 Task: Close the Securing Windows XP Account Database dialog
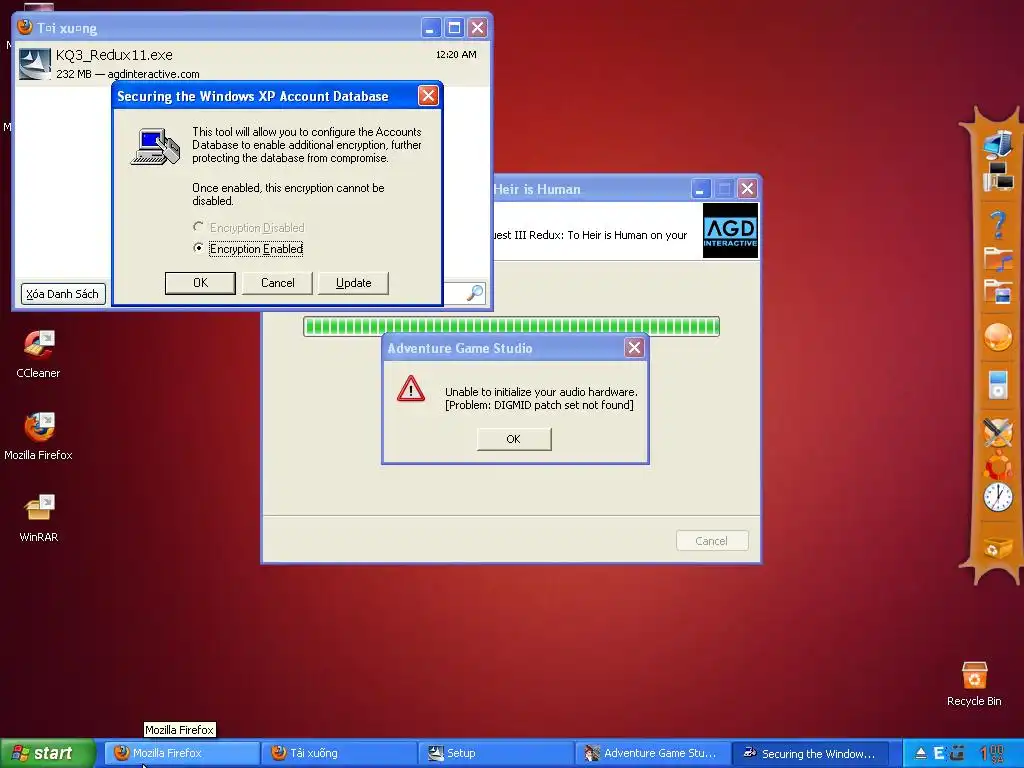tap(428, 96)
